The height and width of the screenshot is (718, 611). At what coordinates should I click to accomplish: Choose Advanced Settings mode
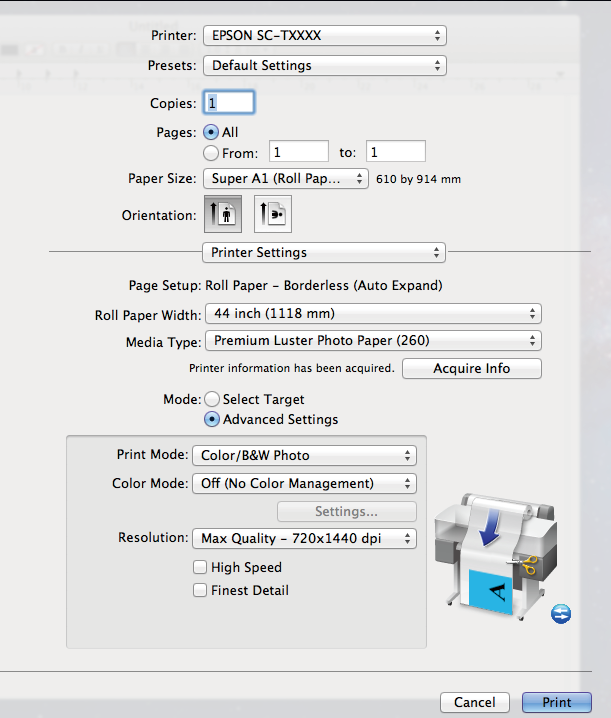point(212,419)
